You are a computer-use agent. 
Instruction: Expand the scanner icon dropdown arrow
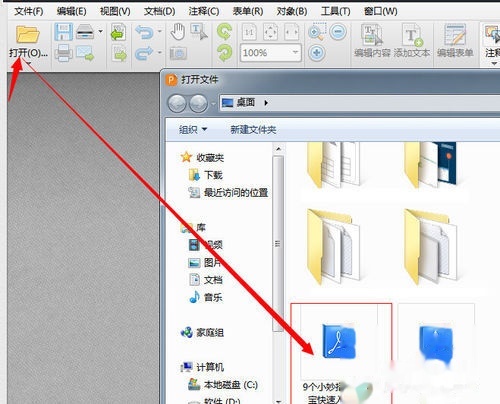100,32
